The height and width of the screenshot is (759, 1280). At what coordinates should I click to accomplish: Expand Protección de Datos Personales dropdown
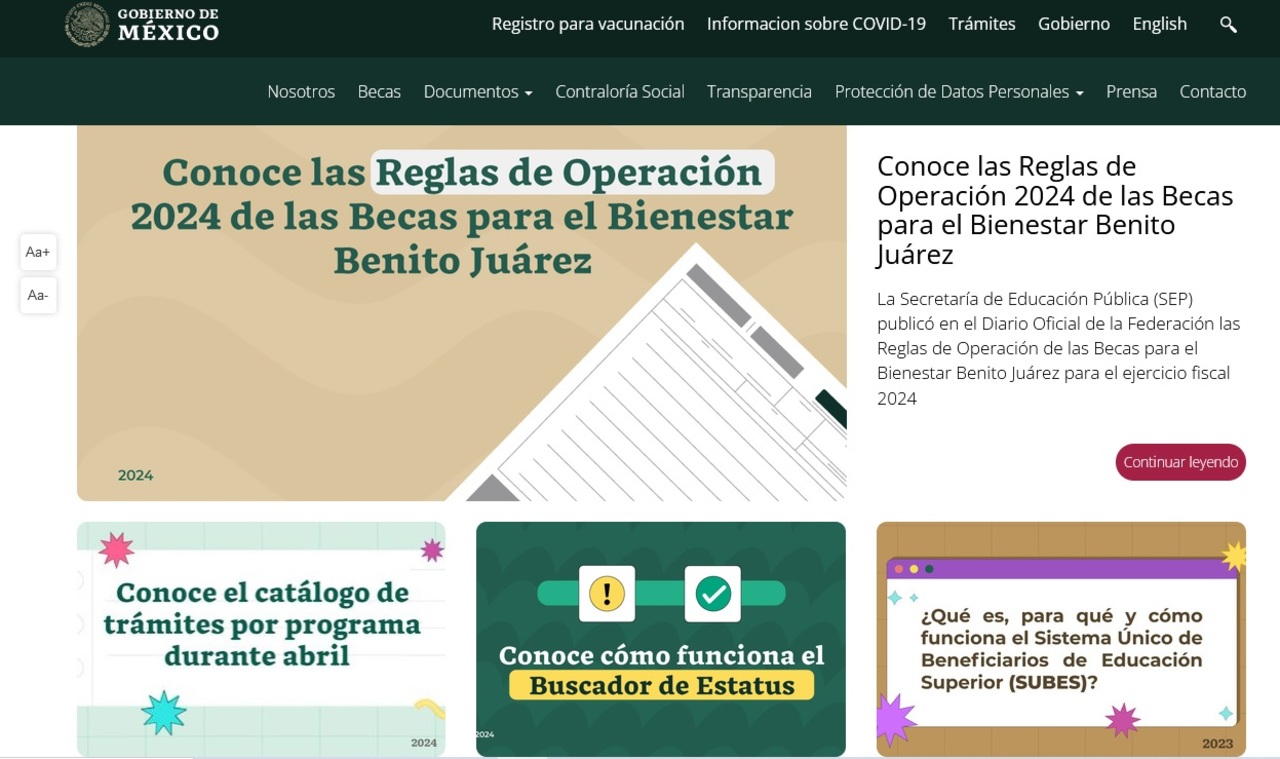(958, 92)
